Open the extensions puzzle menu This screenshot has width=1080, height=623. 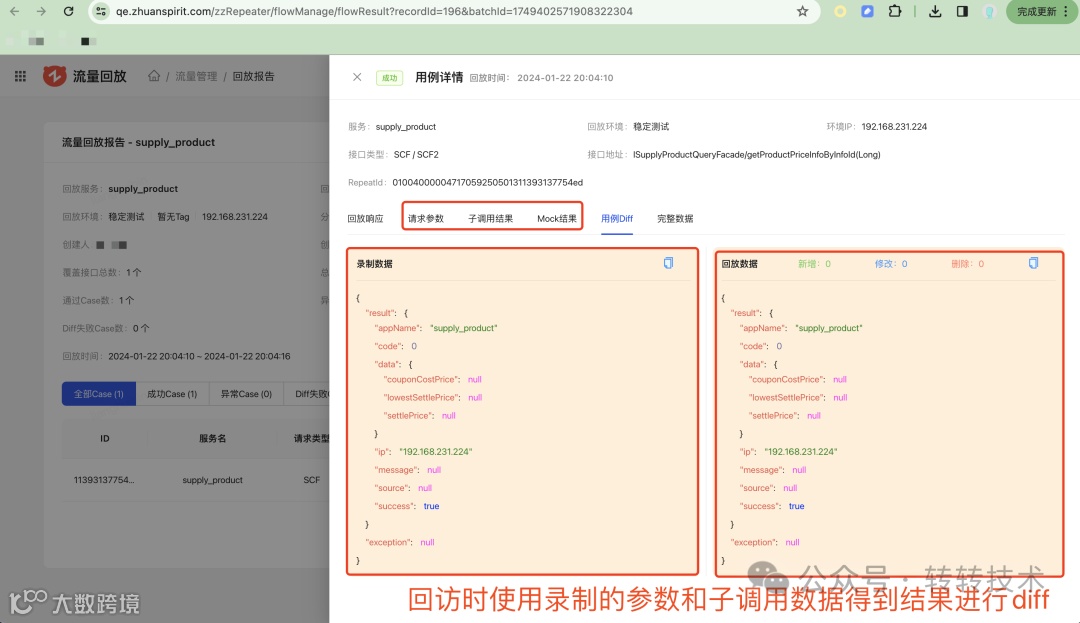tap(895, 11)
